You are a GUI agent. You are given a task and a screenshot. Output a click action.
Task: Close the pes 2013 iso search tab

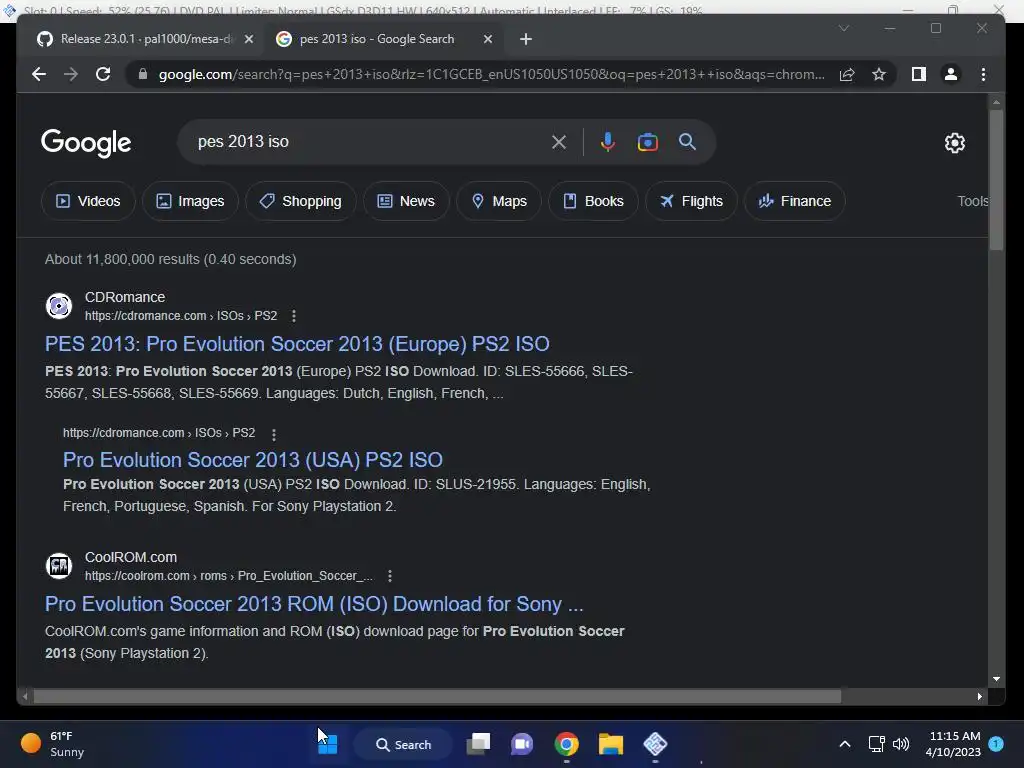(488, 39)
